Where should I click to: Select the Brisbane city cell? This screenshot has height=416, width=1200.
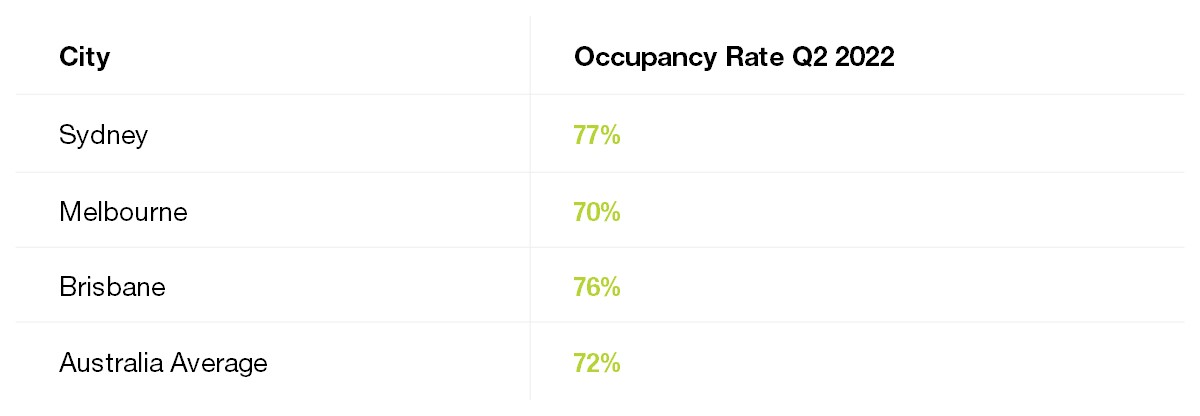click(x=112, y=287)
